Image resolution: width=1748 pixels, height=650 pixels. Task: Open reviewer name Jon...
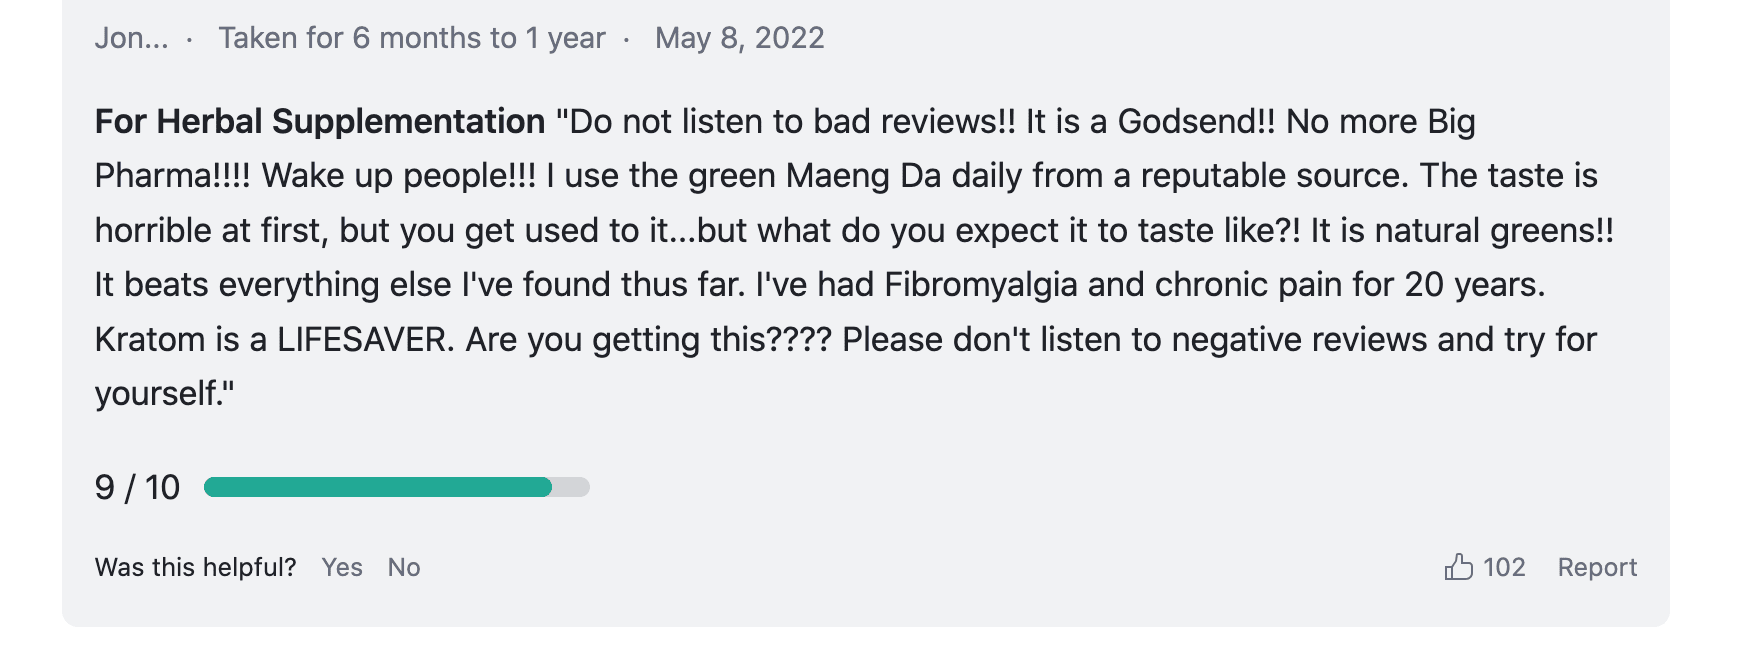tap(131, 38)
